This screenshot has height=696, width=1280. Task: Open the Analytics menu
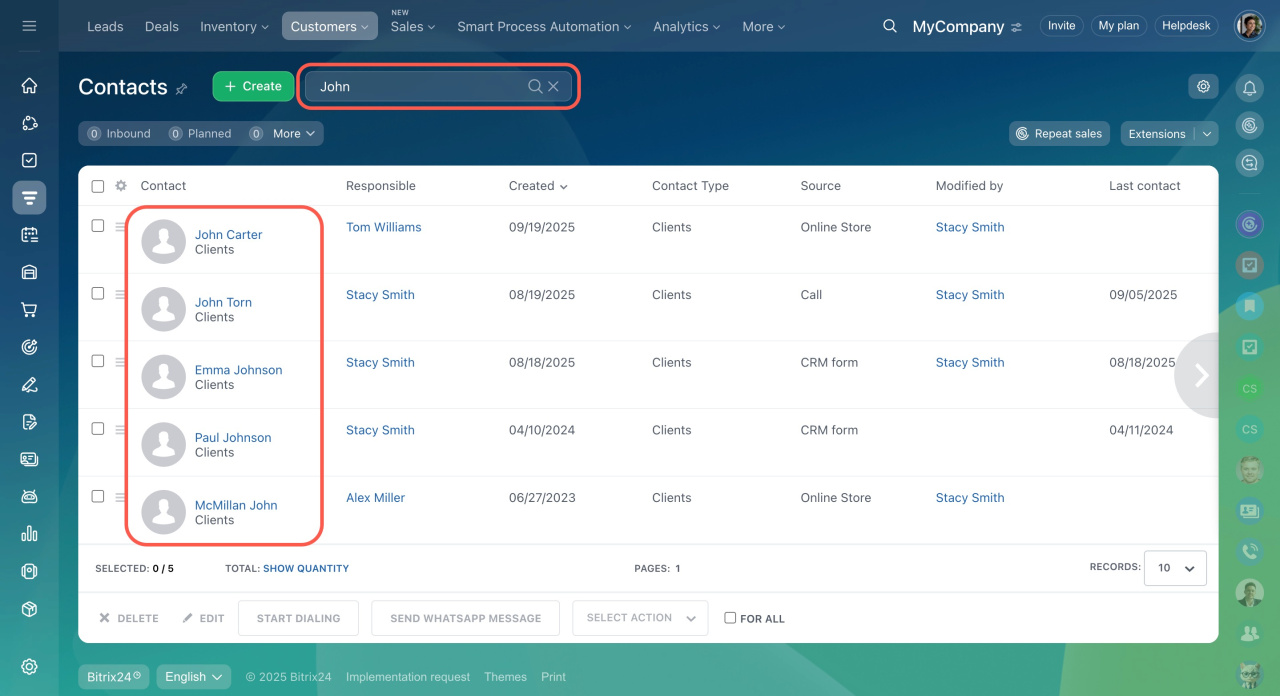tap(687, 27)
